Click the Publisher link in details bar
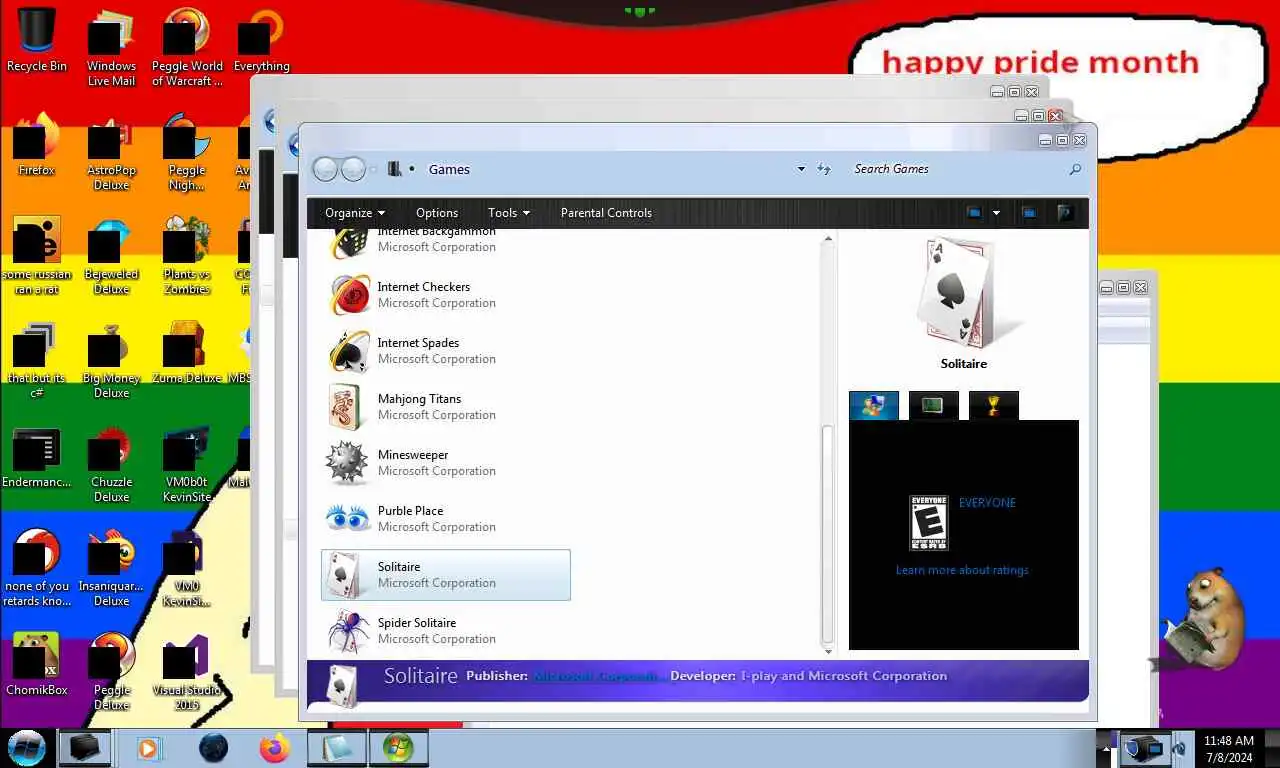The image size is (1280, 768). [x=596, y=676]
